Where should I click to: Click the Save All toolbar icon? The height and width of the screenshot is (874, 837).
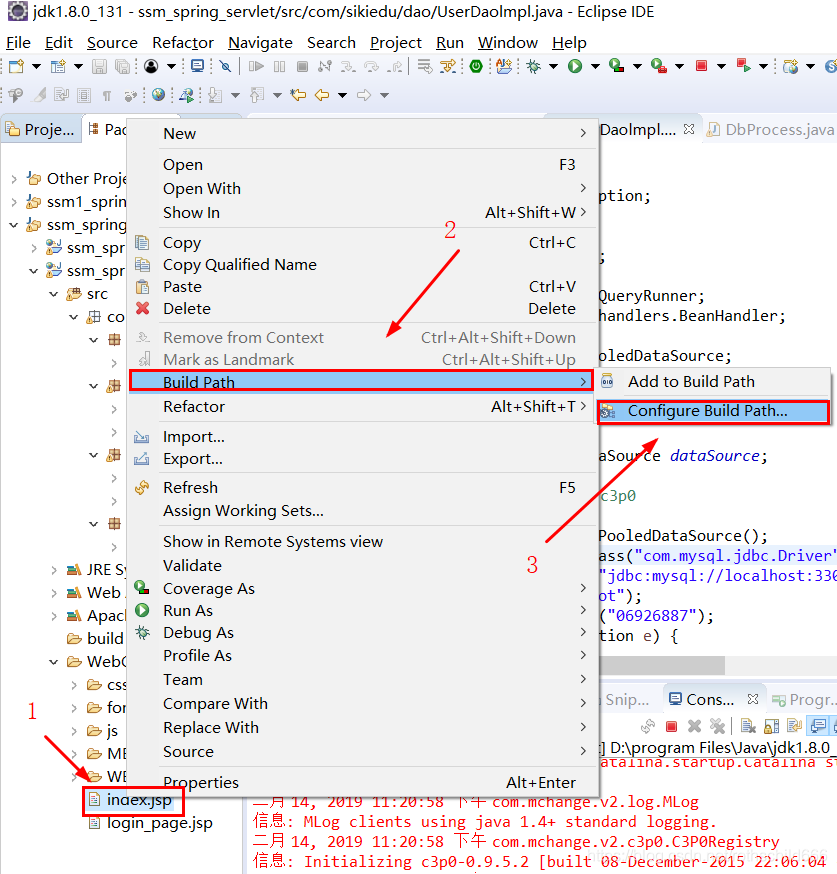coord(122,66)
